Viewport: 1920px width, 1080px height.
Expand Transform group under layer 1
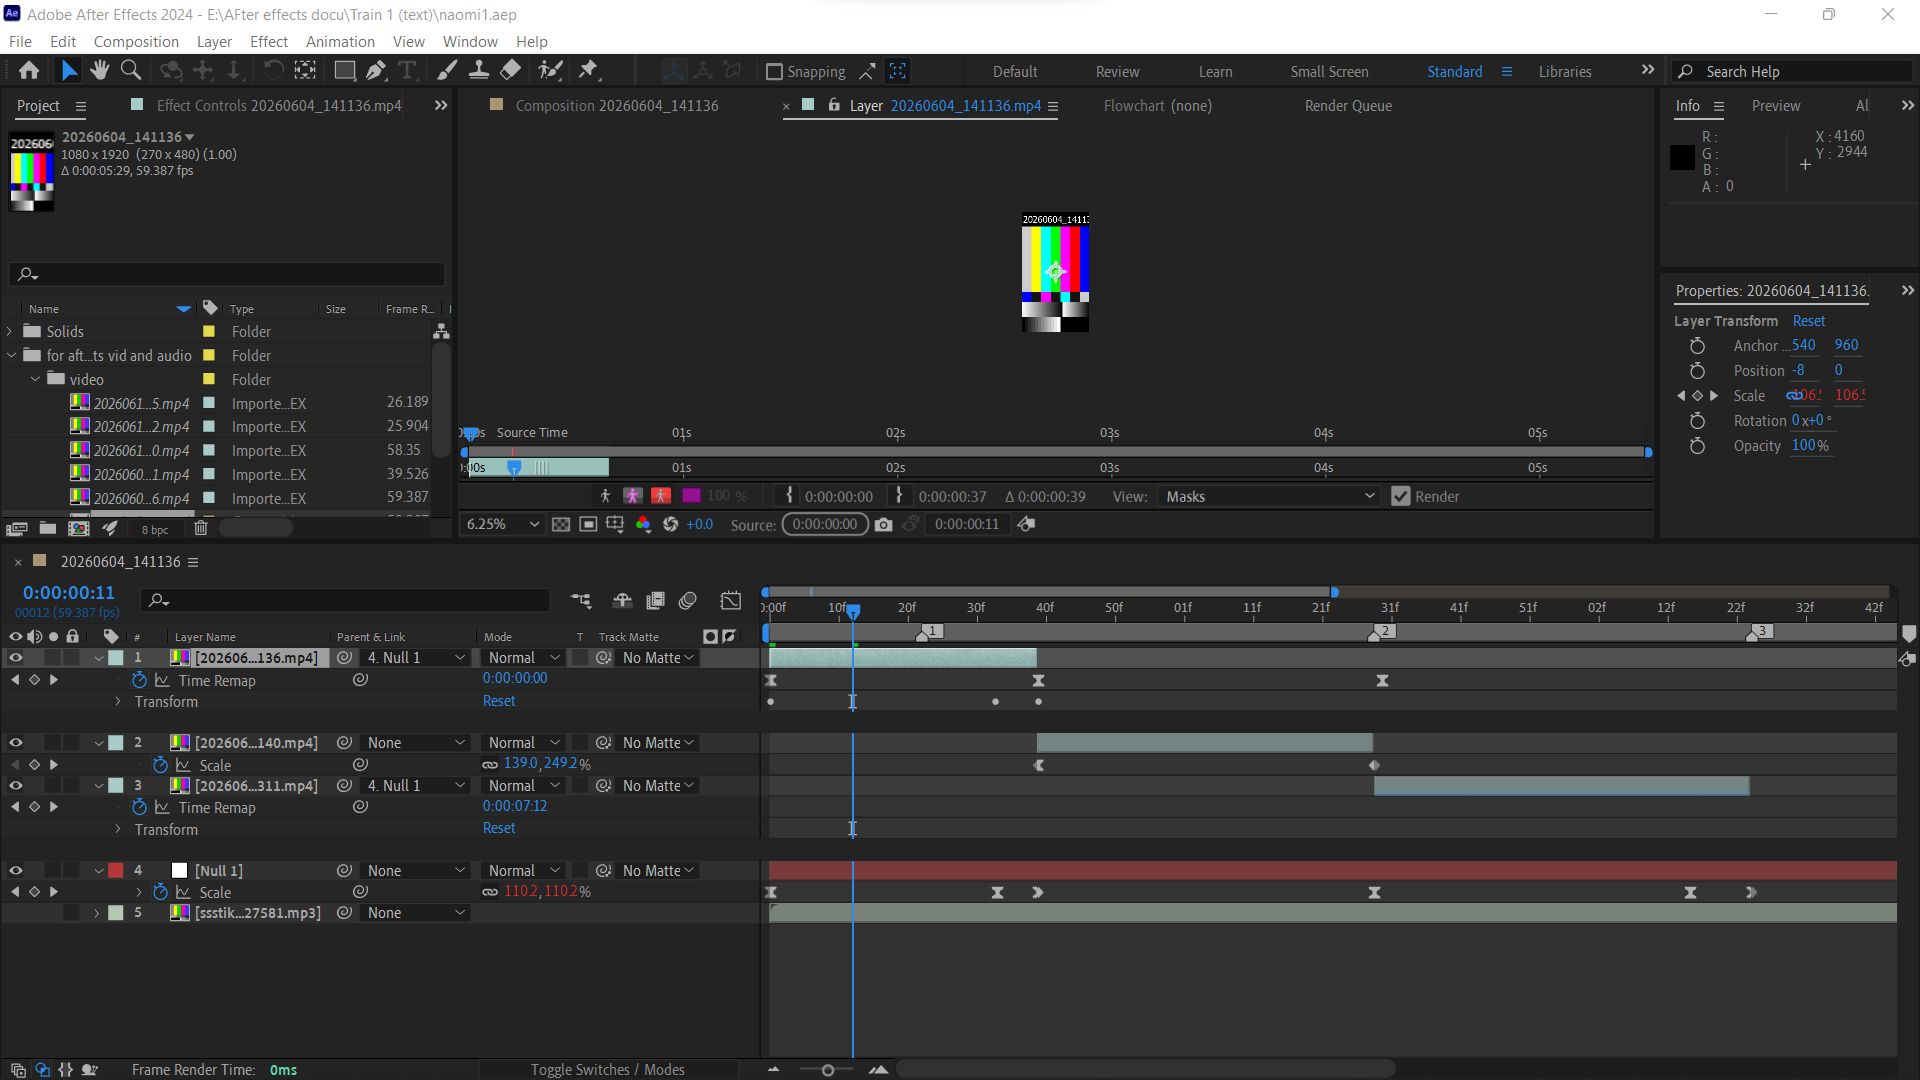pos(118,702)
